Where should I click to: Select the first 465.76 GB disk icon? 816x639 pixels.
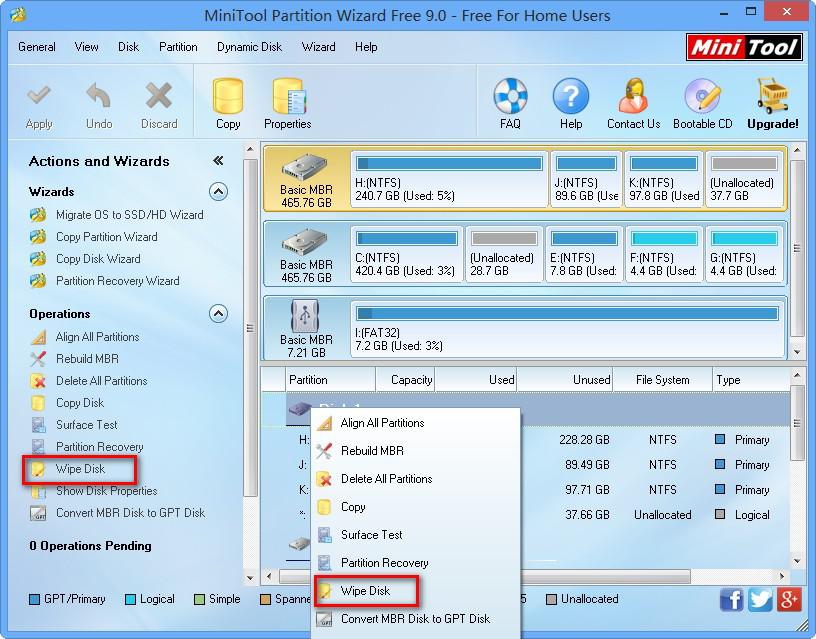[304, 168]
